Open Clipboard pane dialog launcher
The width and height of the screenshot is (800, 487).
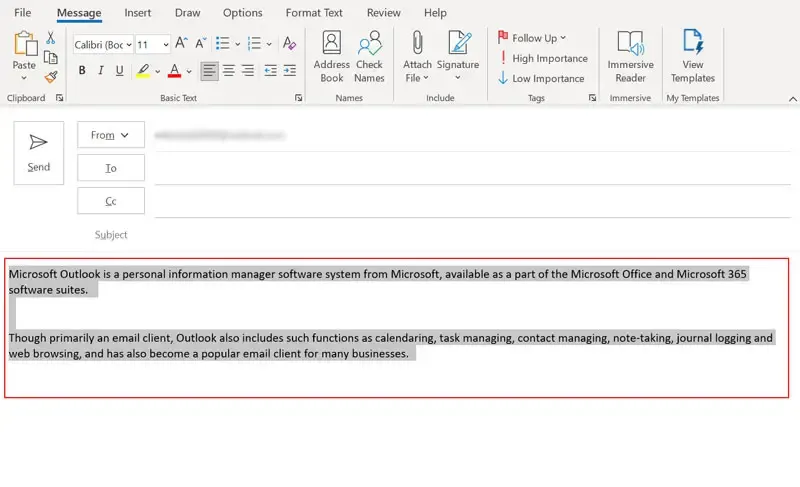tap(60, 98)
